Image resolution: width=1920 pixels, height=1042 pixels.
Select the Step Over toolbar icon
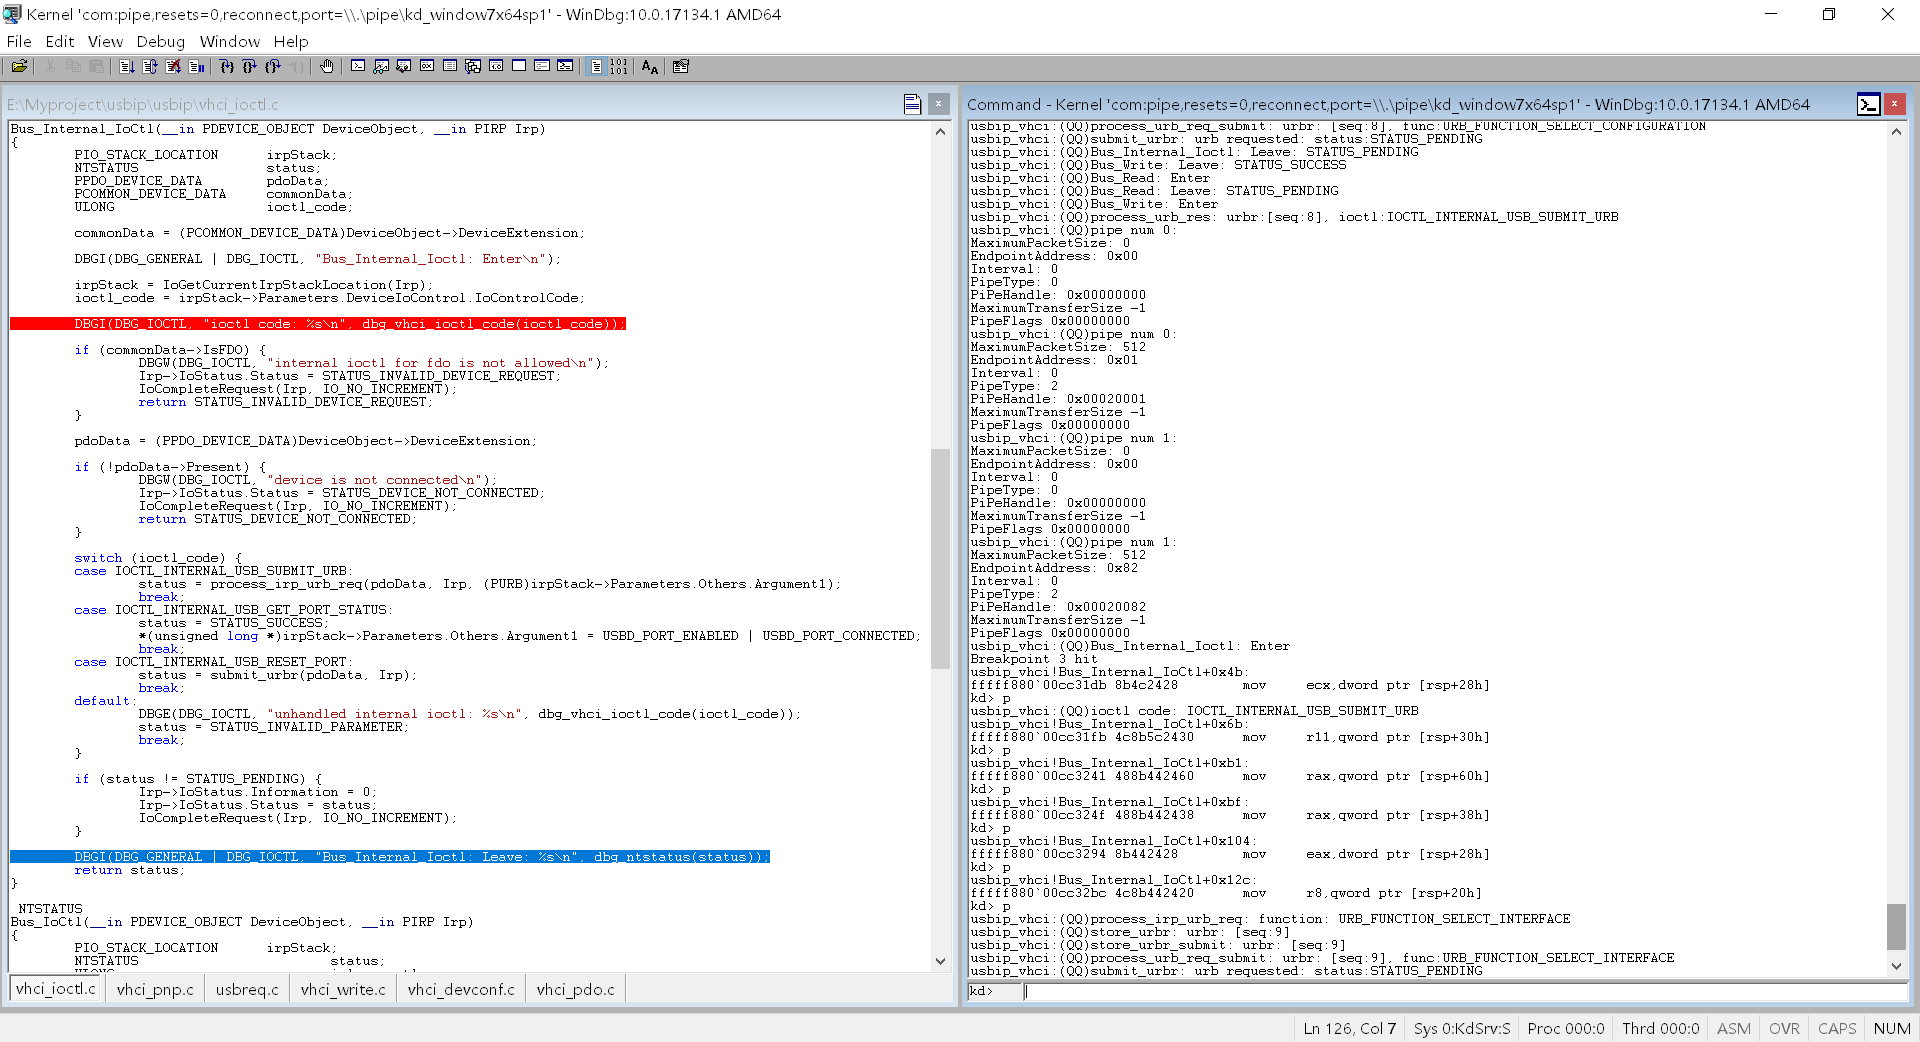[251, 66]
